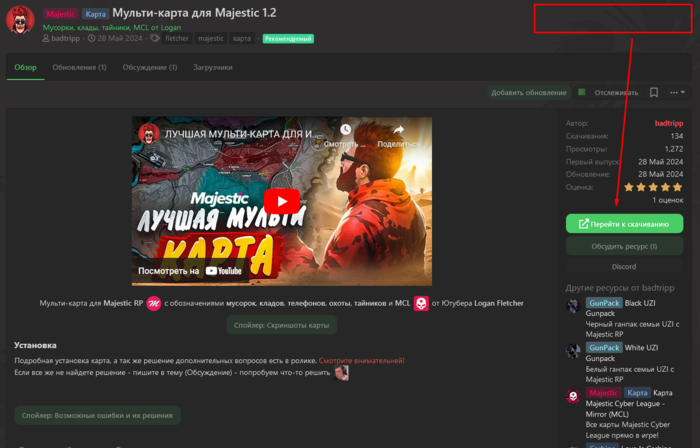This screenshot has height=448, width=700.
Task: Click avatar beside White UZI Gunpack
Action: coord(573,351)
